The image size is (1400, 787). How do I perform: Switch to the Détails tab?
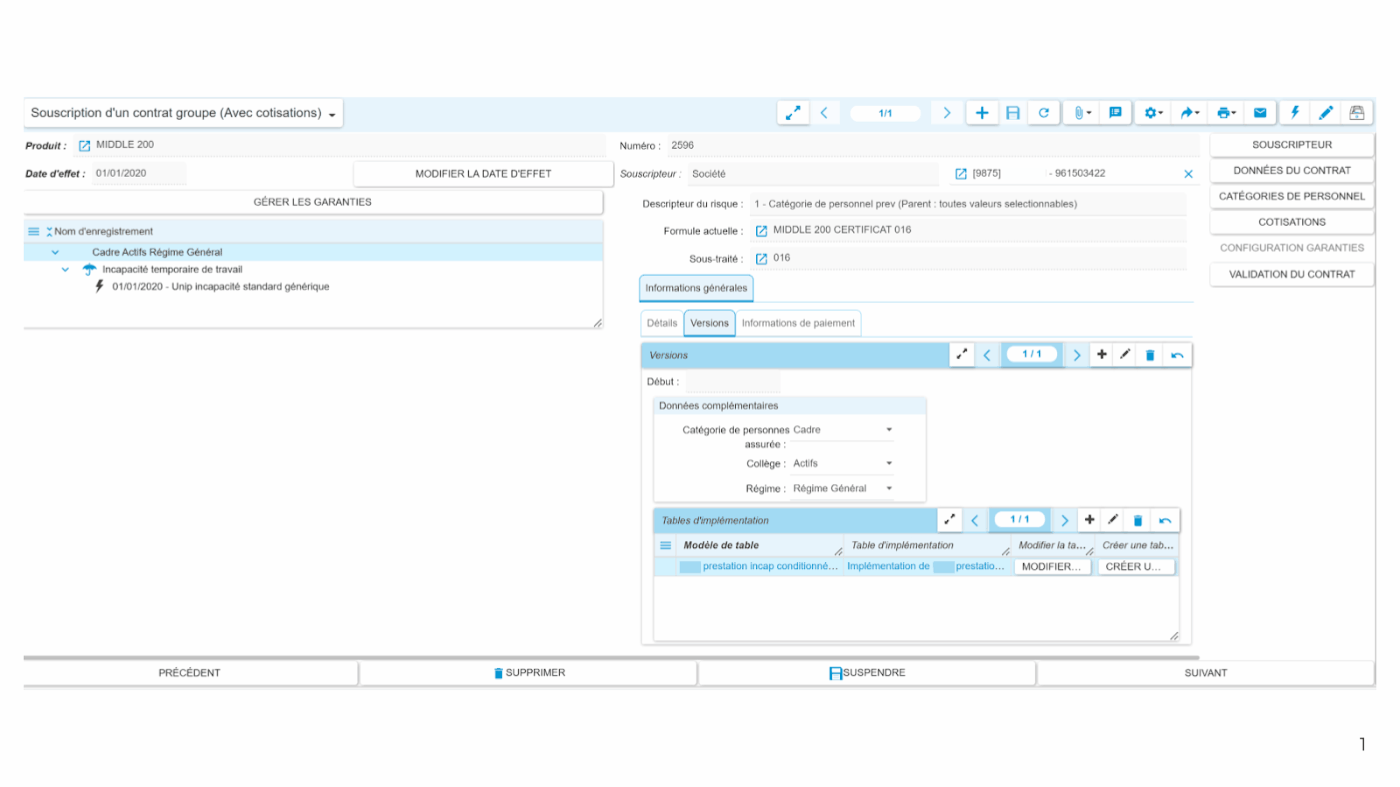661,323
